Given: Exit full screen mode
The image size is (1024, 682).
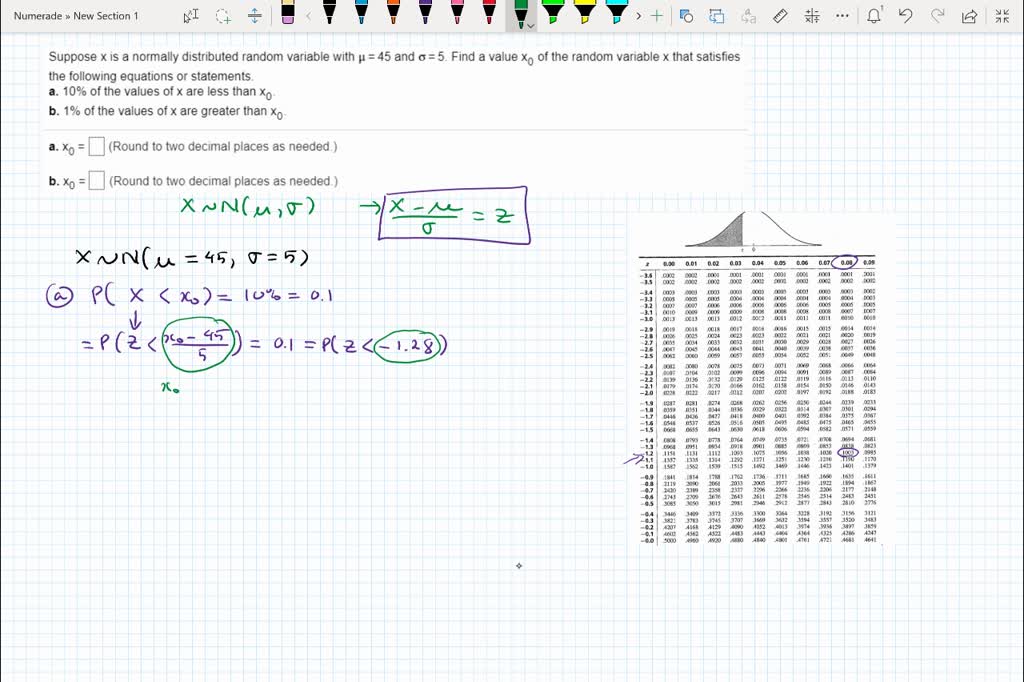Looking at the screenshot, I should tap(1000, 16).
